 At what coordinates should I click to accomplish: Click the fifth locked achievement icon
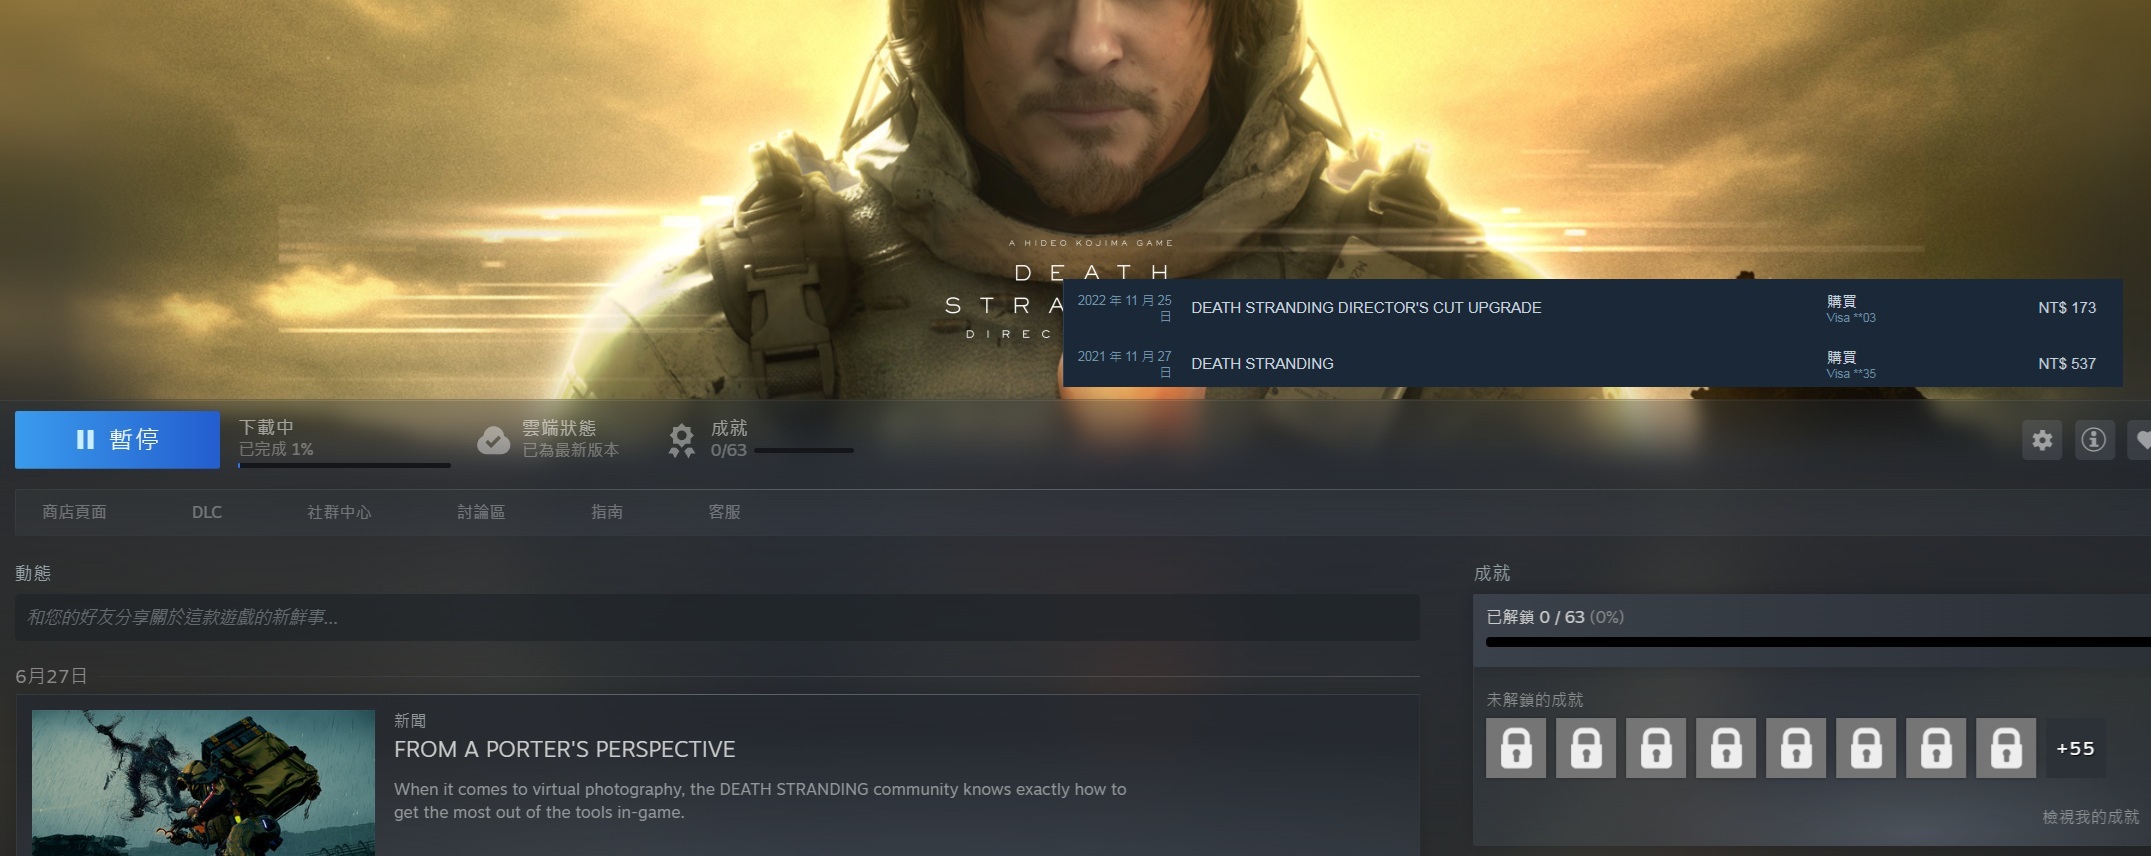1796,748
